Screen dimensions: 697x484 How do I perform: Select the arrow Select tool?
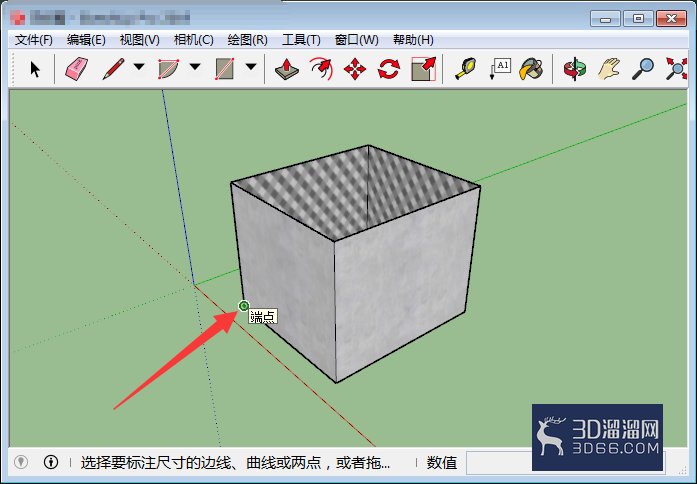pos(35,70)
